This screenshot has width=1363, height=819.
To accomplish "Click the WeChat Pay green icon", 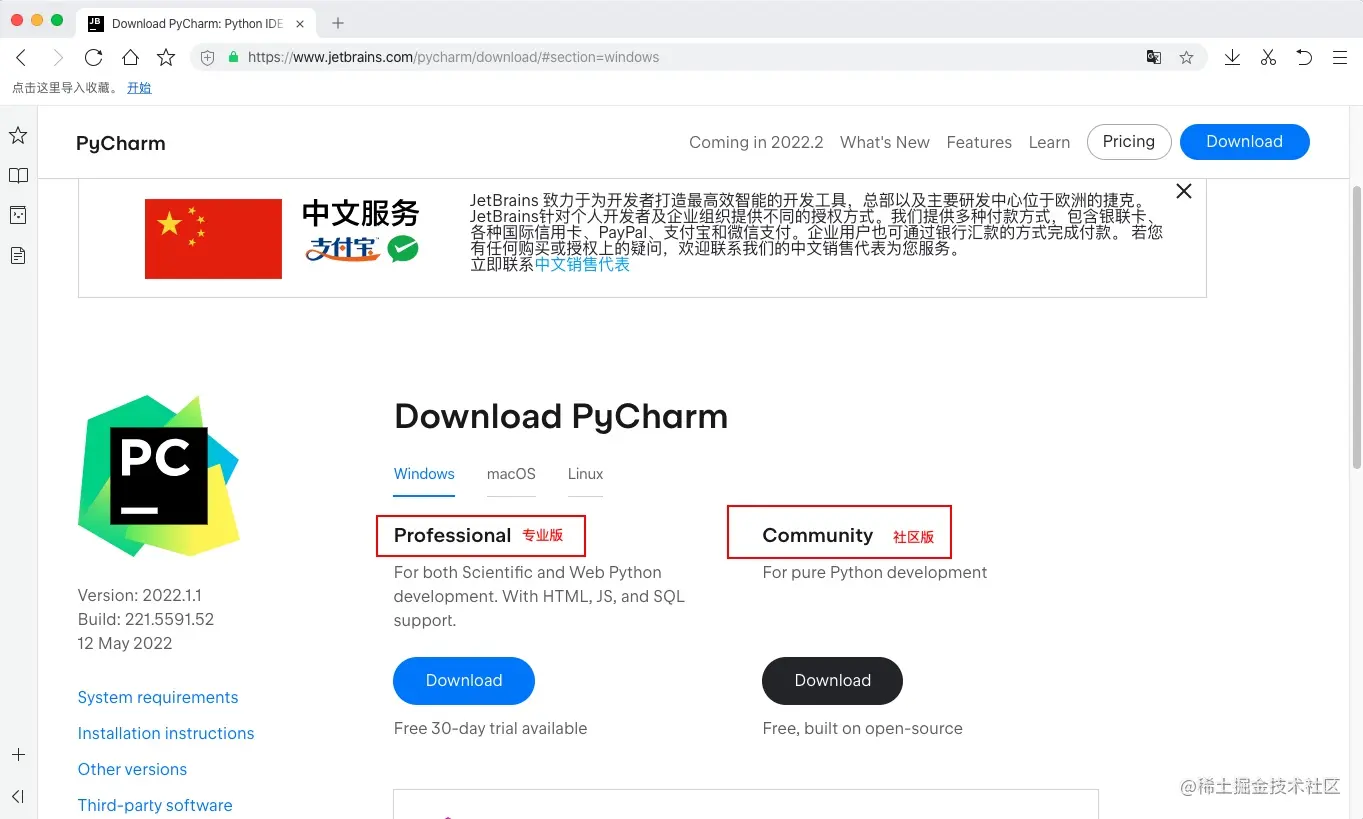I will (x=404, y=249).
